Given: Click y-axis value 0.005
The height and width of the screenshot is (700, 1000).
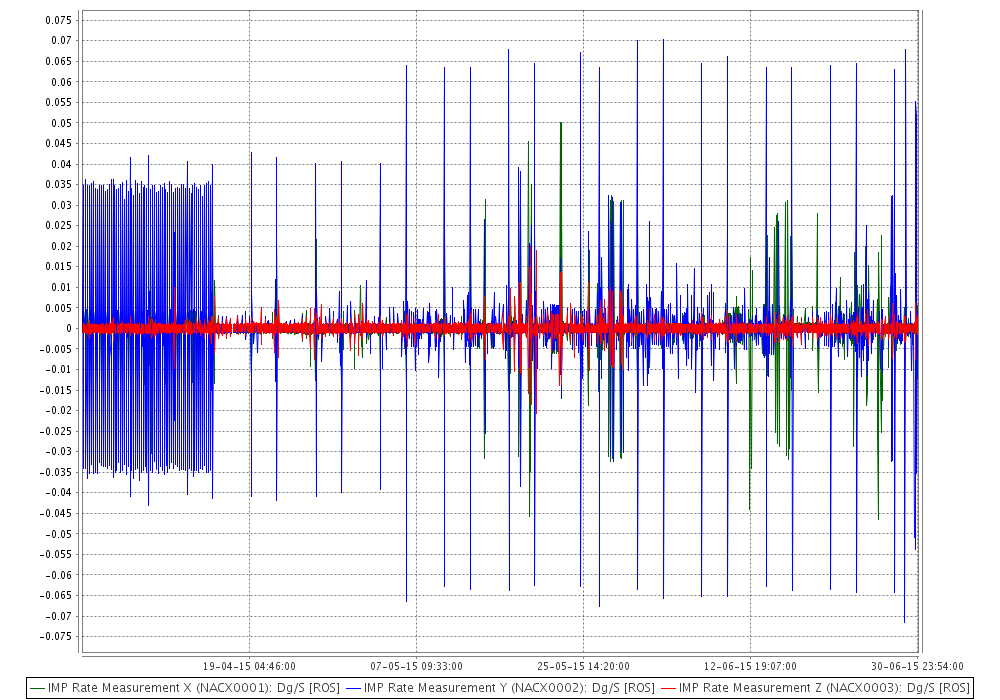Looking at the screenshot, I should tap(59, 308).
